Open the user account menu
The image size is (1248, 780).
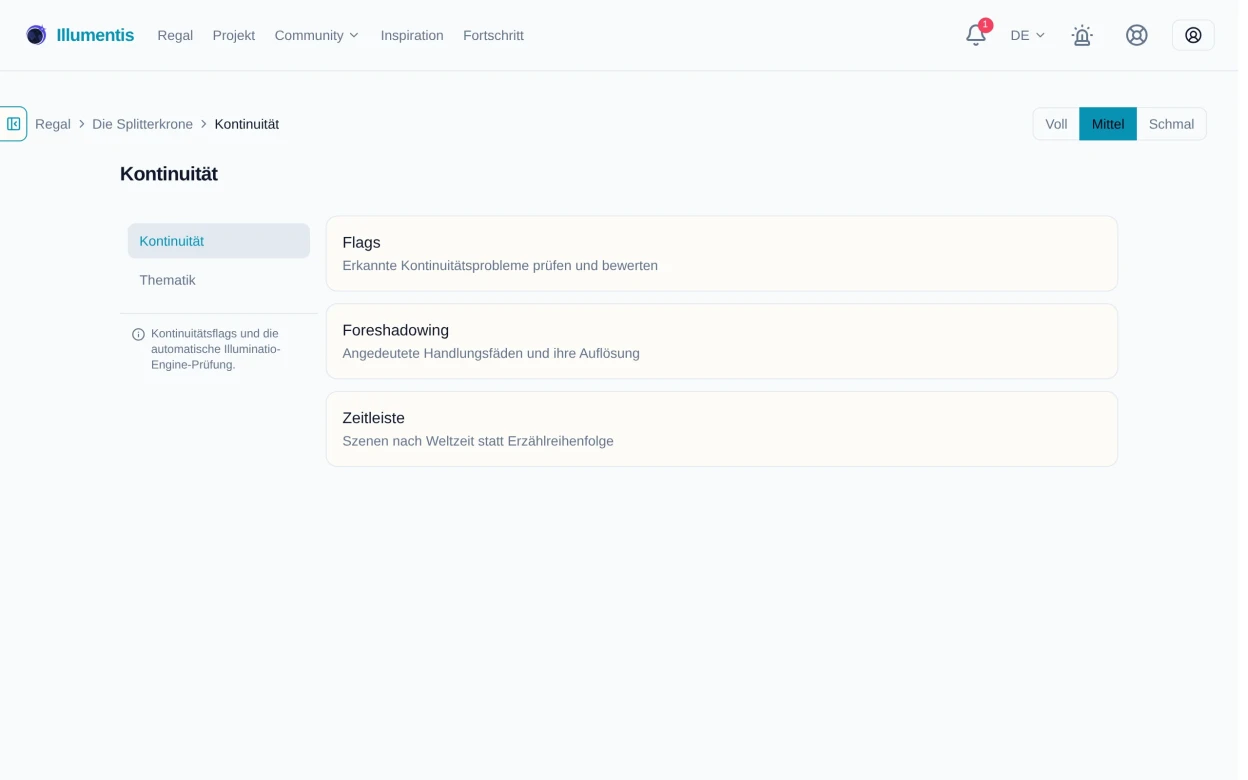(x=1193, y=35)
